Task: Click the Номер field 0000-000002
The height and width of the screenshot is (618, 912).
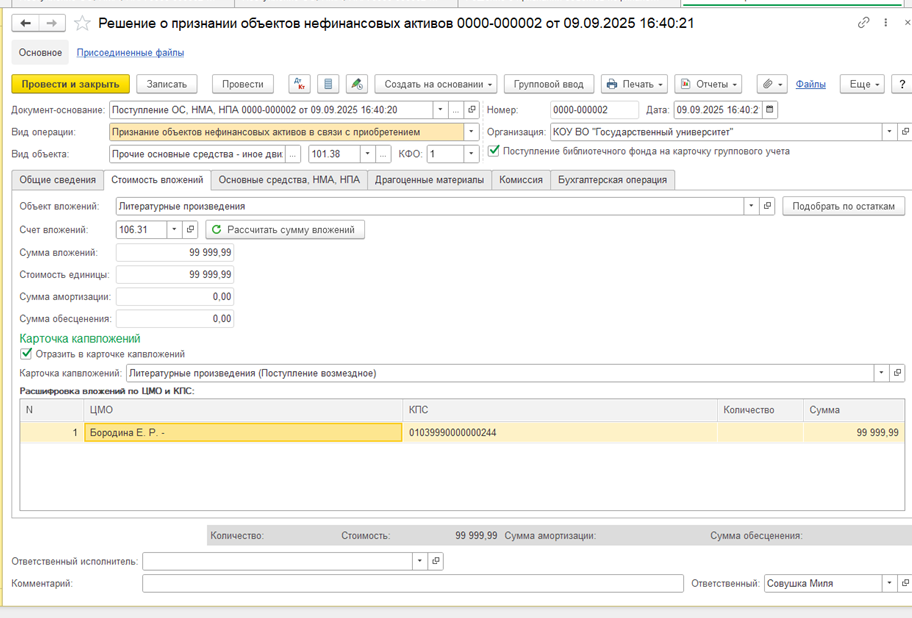Action: (x=594, y=110)
